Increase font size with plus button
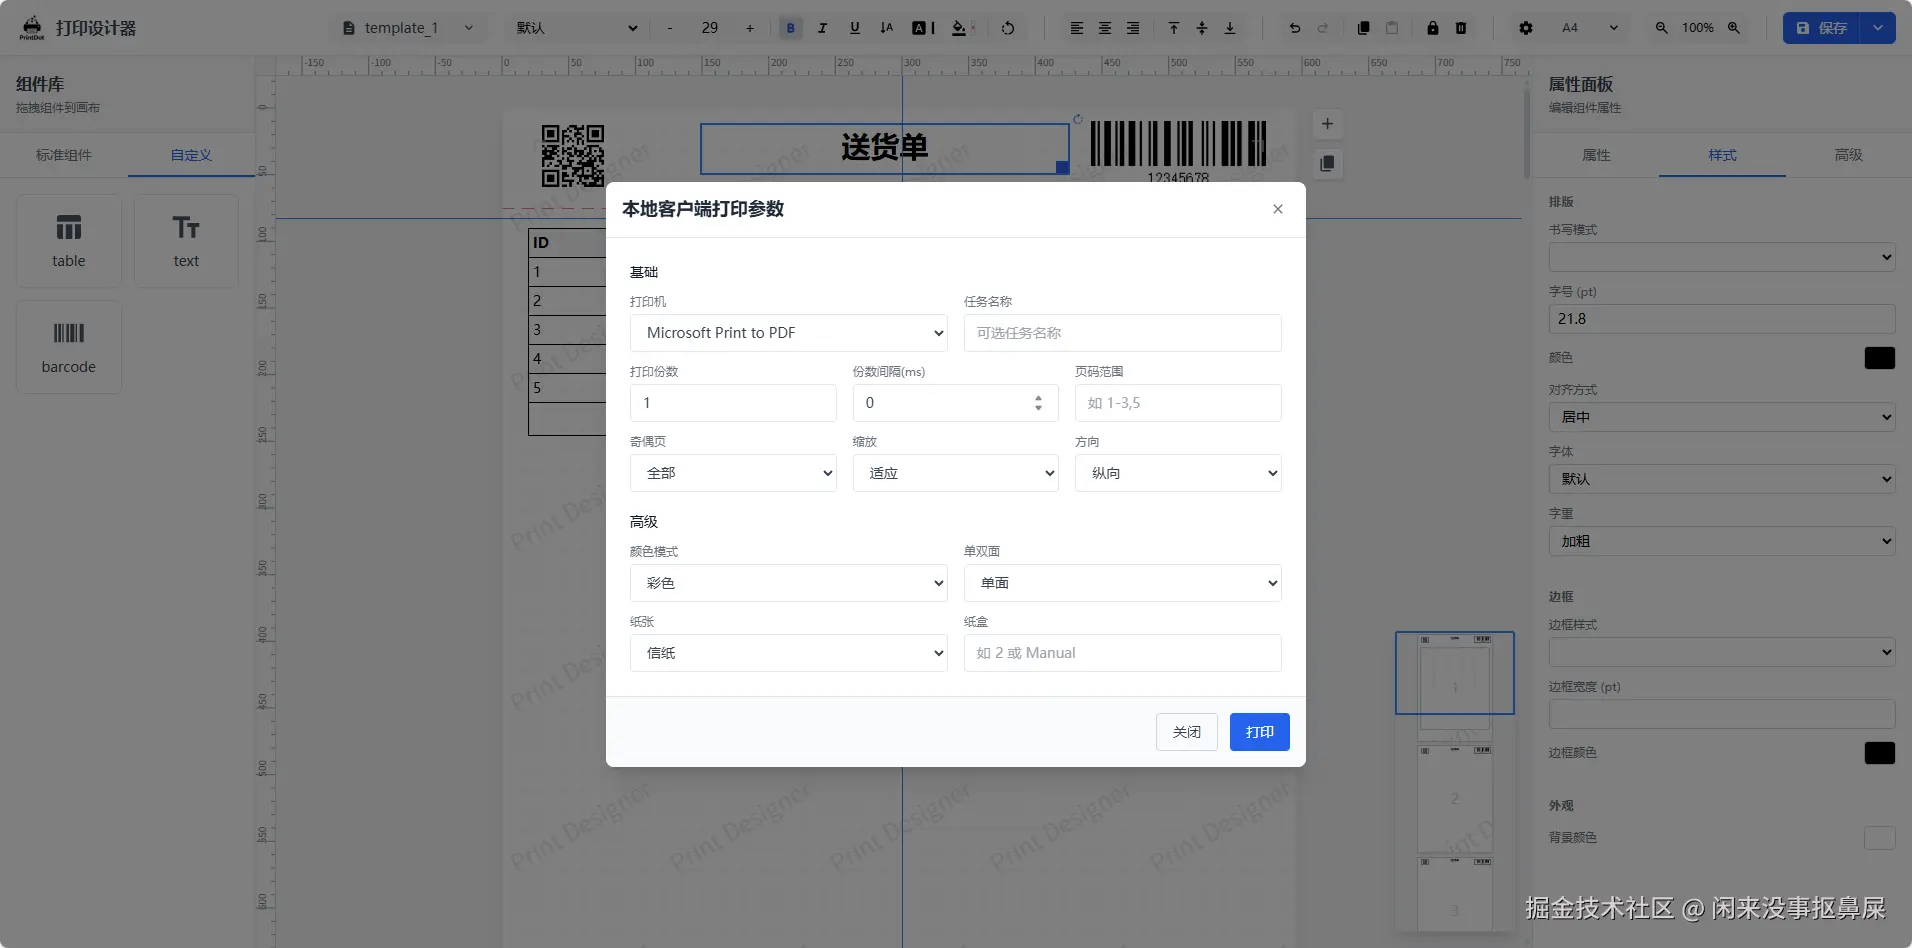Screen dimensions: 1912x948 click(x=750, y=28)
